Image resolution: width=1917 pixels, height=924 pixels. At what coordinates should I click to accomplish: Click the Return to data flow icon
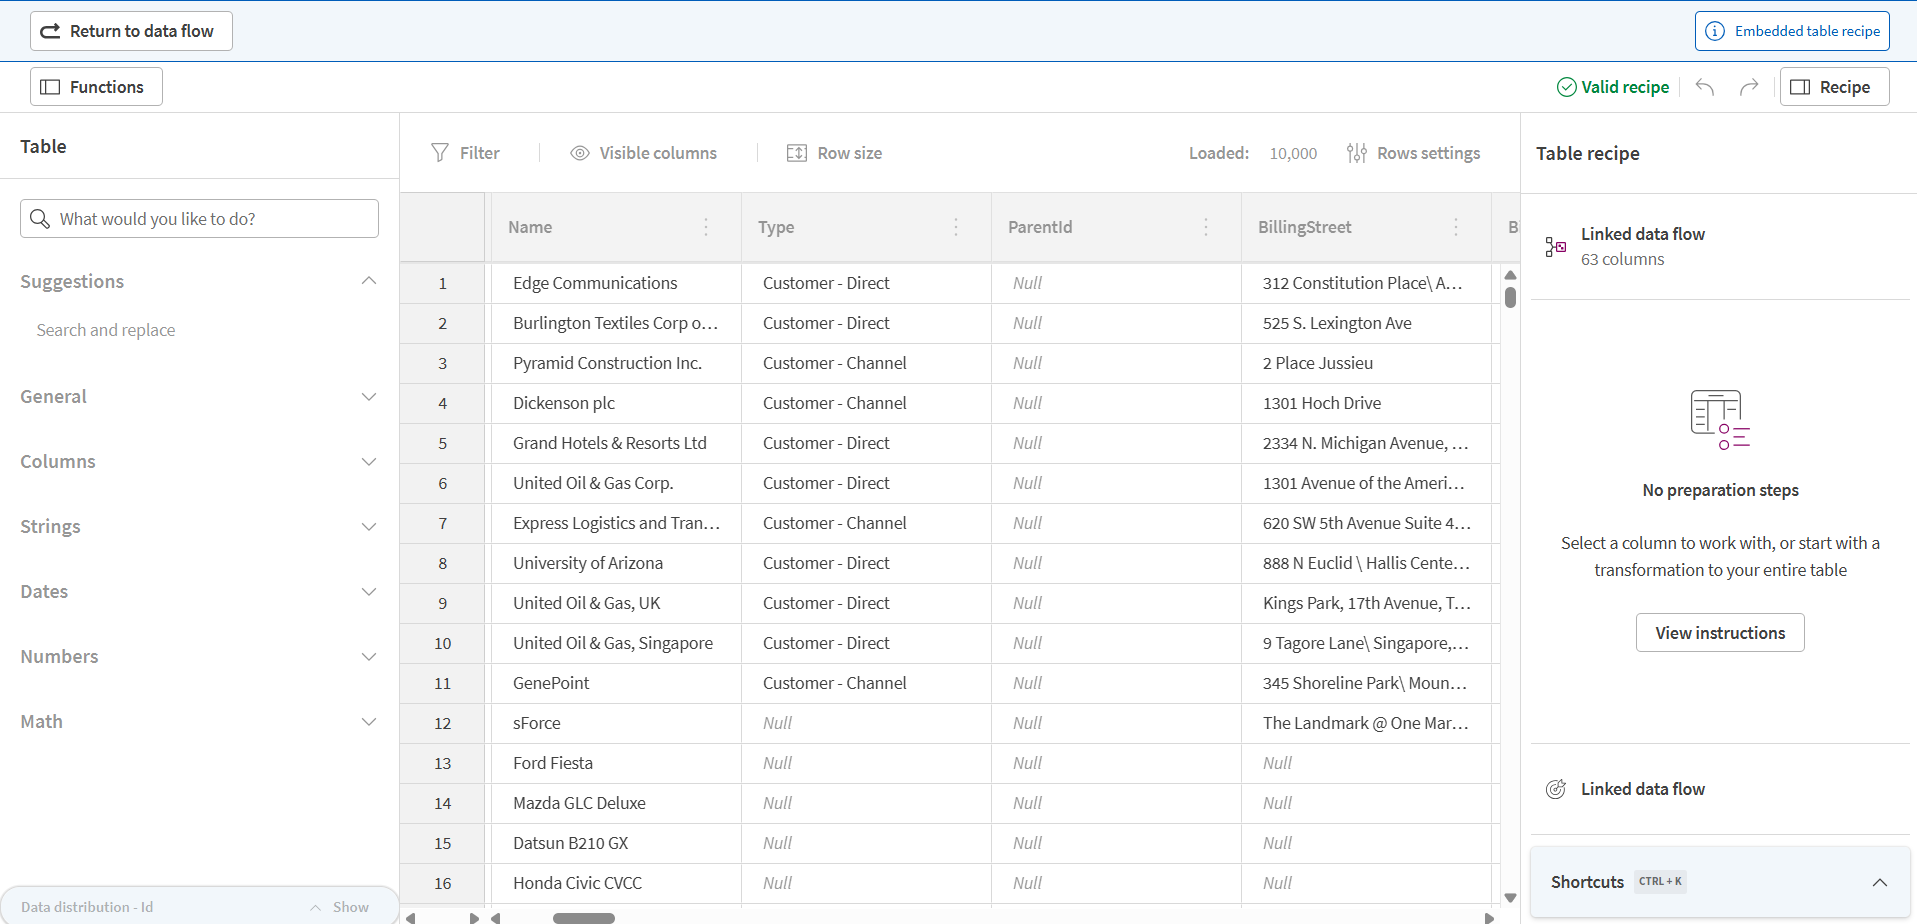click(x=50, y=30)
